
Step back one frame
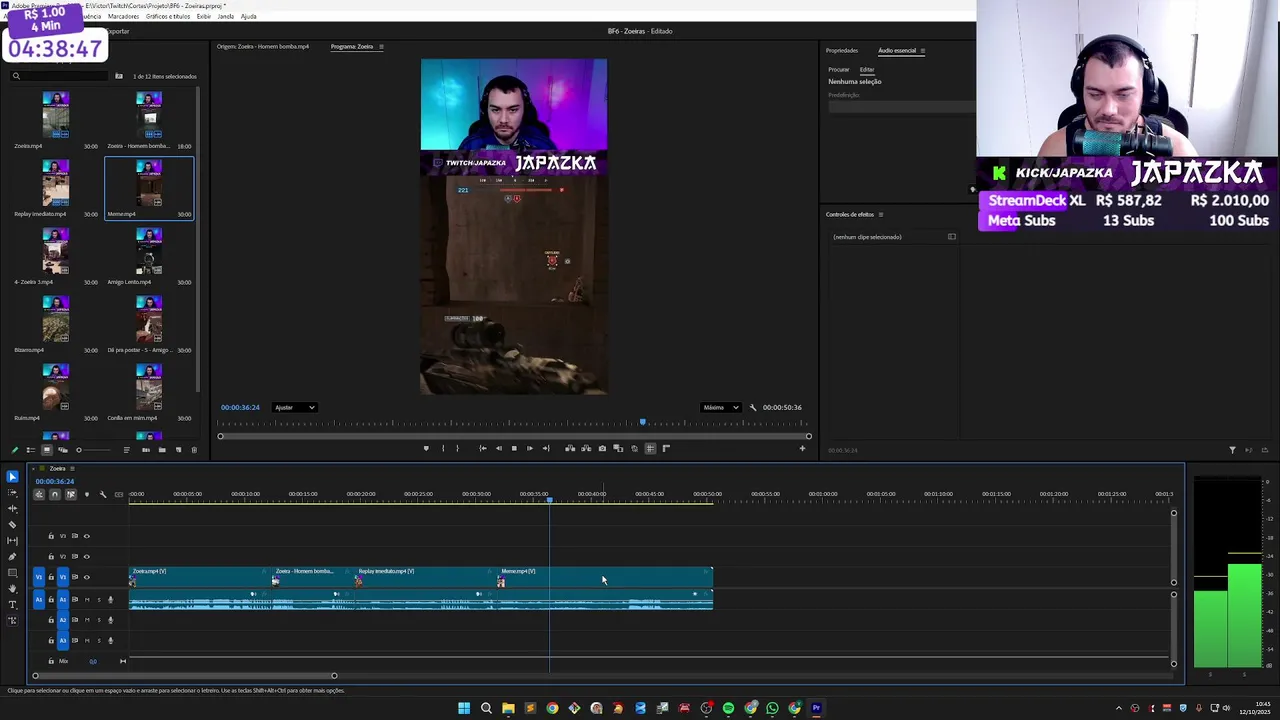[498, 448]
